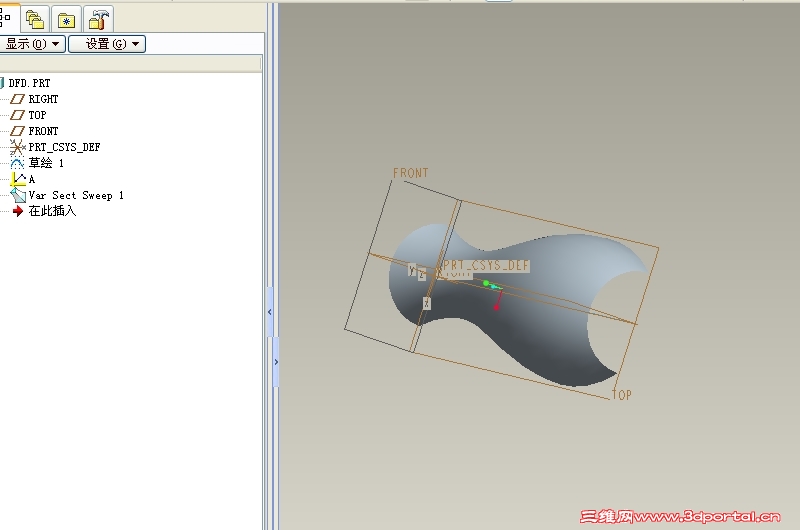Select DFD.PRT root node

click(x=29, y=83)
